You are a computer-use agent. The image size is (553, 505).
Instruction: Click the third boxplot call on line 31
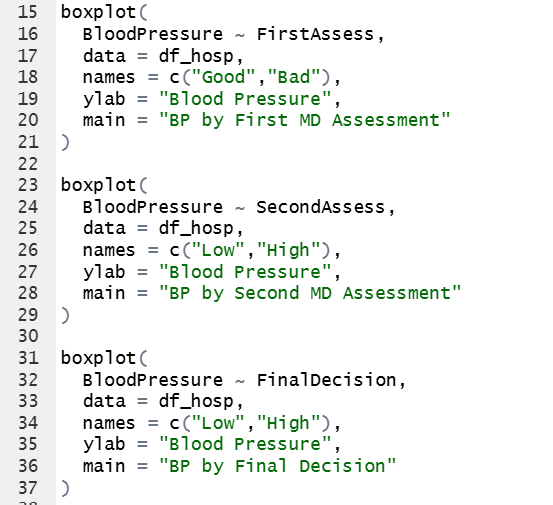pos(98,358)
